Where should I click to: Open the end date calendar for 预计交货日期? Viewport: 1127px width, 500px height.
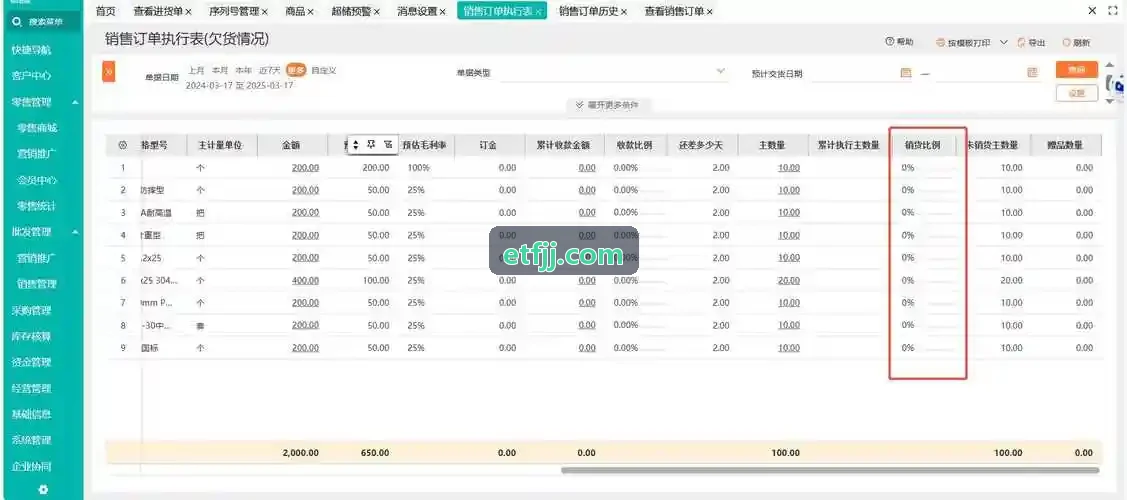(1032, 73)
